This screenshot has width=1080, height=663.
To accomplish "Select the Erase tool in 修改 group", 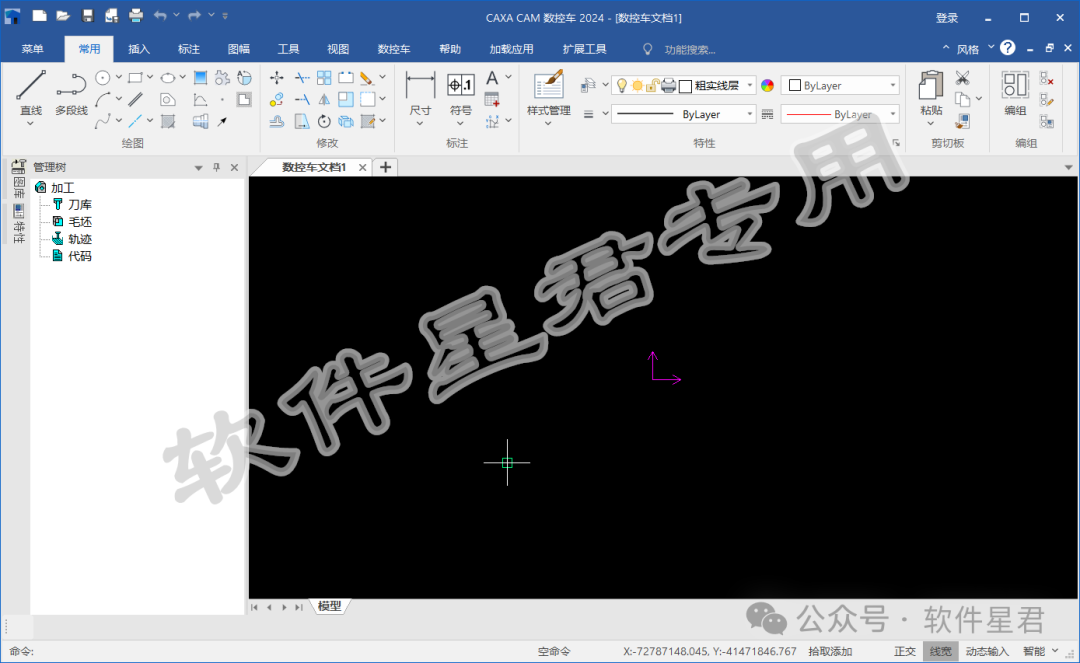I will pyautogui.click(x=367, y=78).
